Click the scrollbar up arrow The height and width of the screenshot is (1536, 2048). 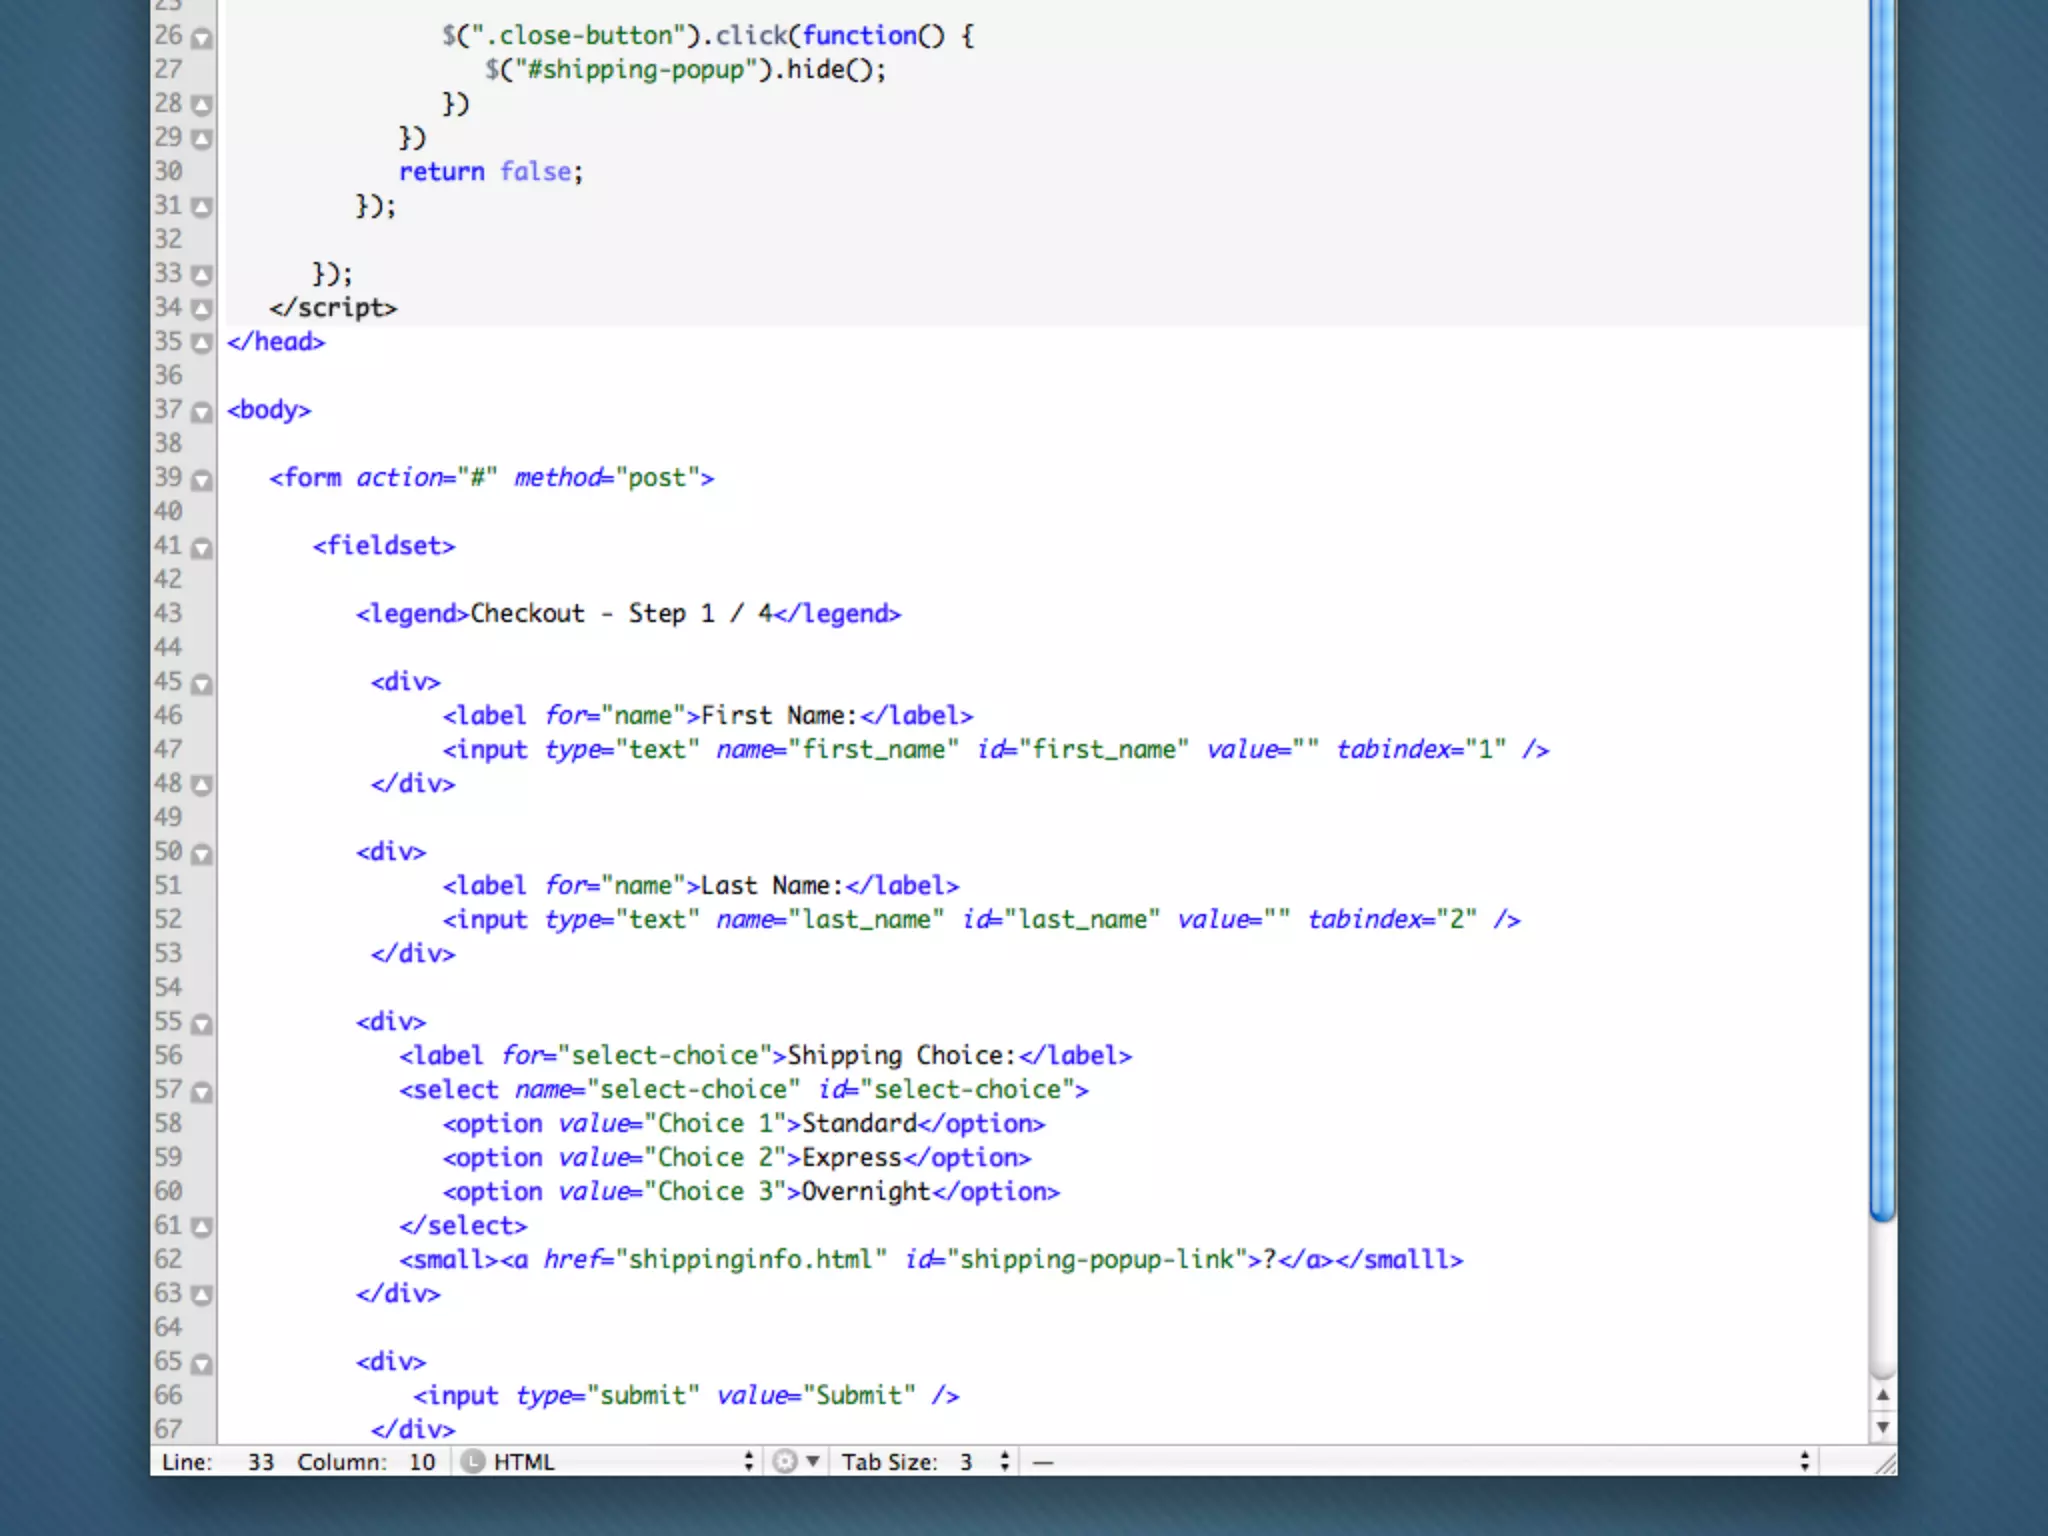point(1882,1394)
